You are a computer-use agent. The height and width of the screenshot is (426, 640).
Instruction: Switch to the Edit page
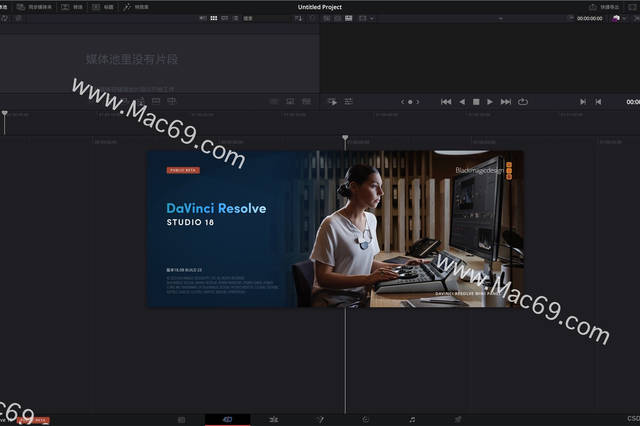(x=274, y=419)
